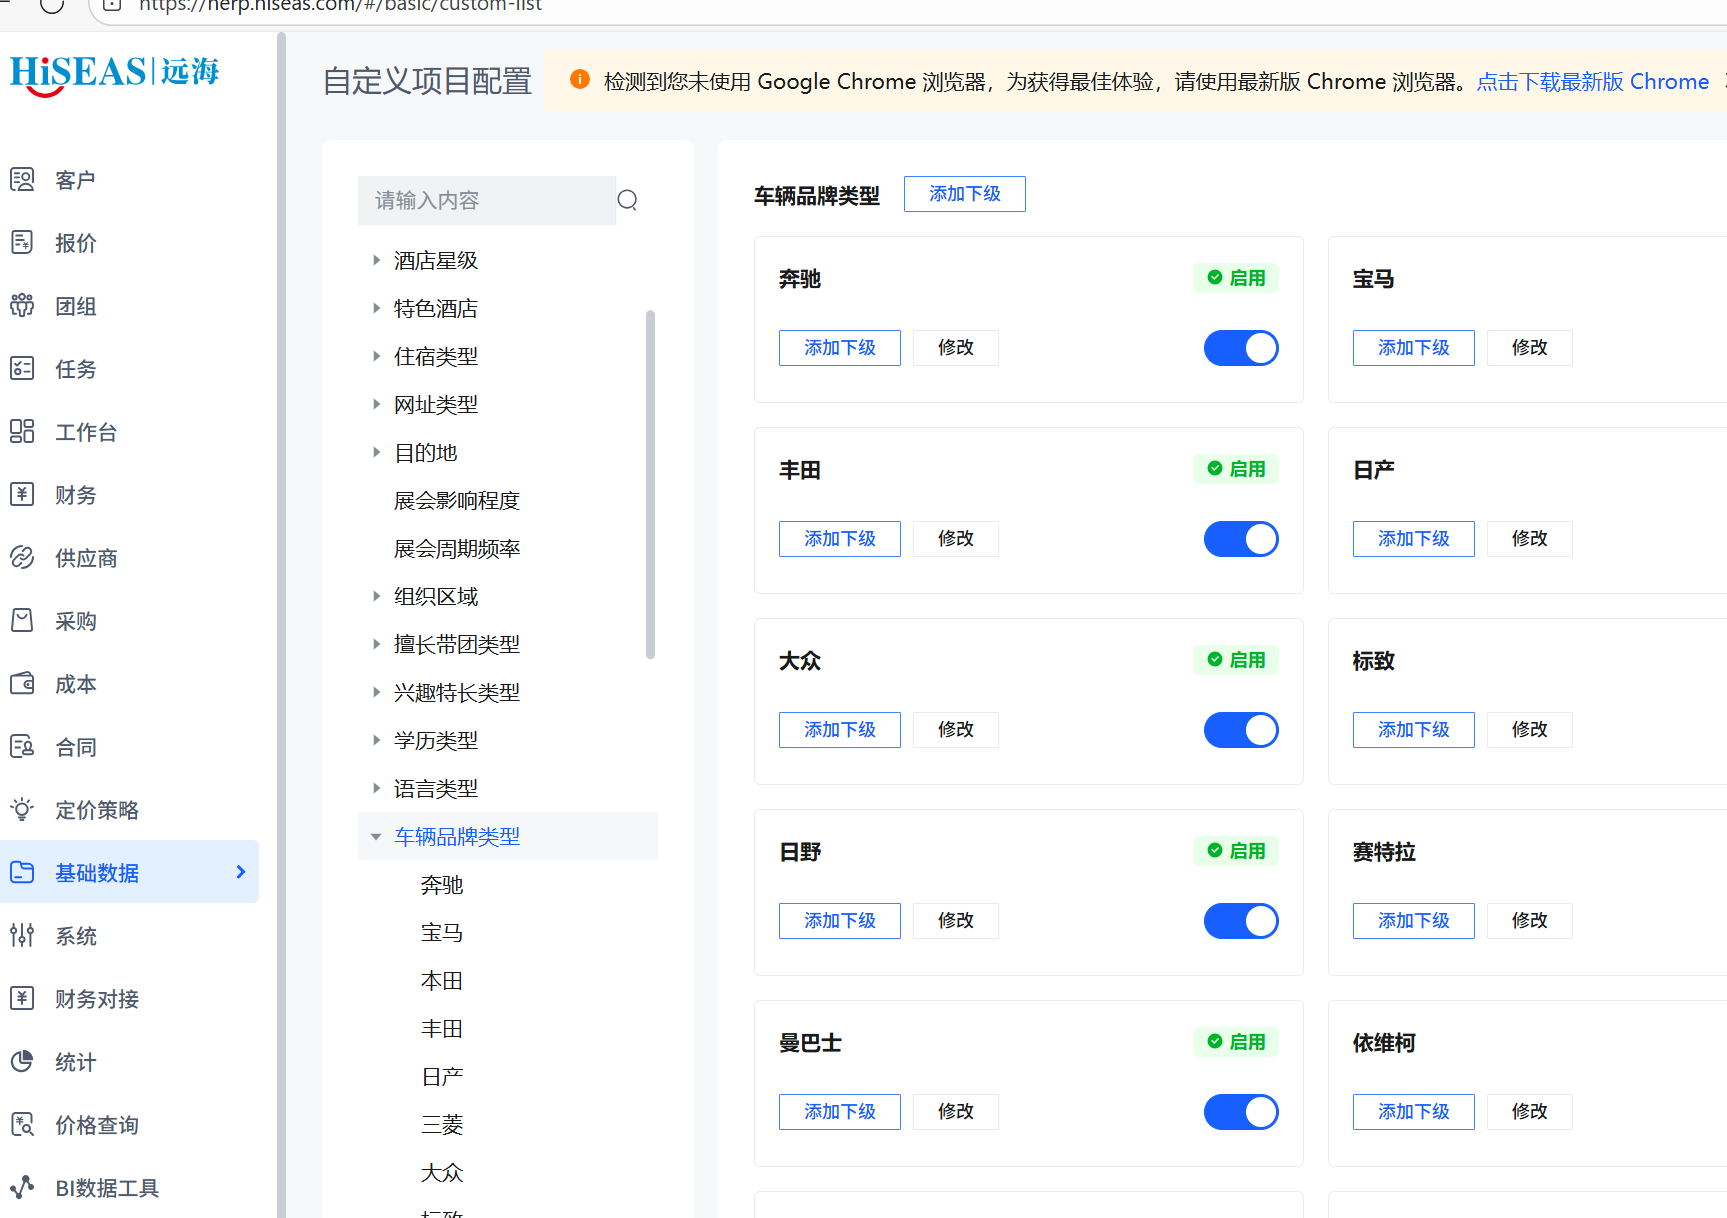Image resolution: width=1727 pixels, height=1218 pixels.
Task: Go to the 财务对接 menu
Action: tap(97, 999)
